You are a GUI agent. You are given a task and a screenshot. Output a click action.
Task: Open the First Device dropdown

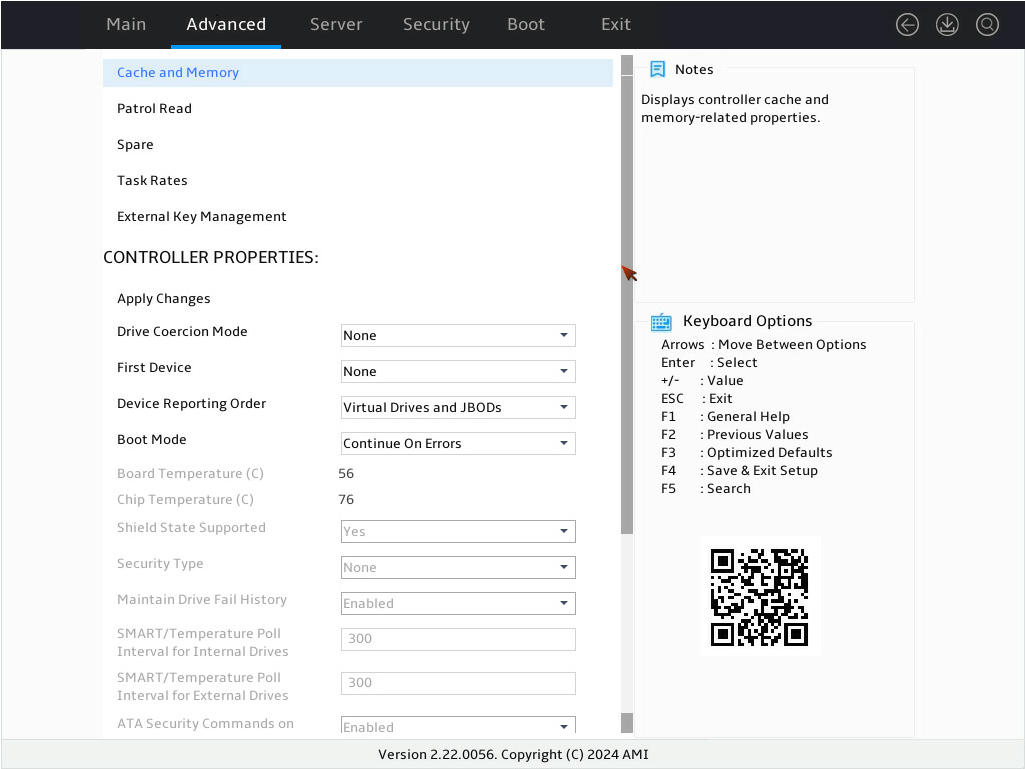click(x=458, y=371)
